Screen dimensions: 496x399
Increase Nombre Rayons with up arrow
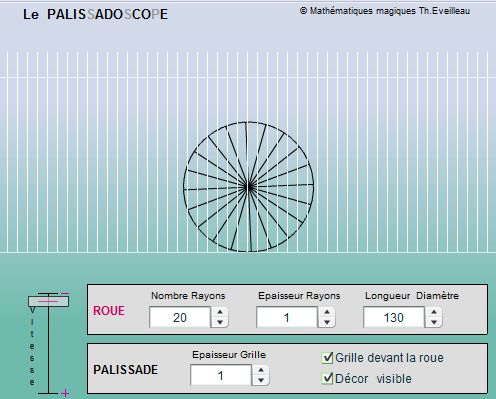tap(220, 312)
